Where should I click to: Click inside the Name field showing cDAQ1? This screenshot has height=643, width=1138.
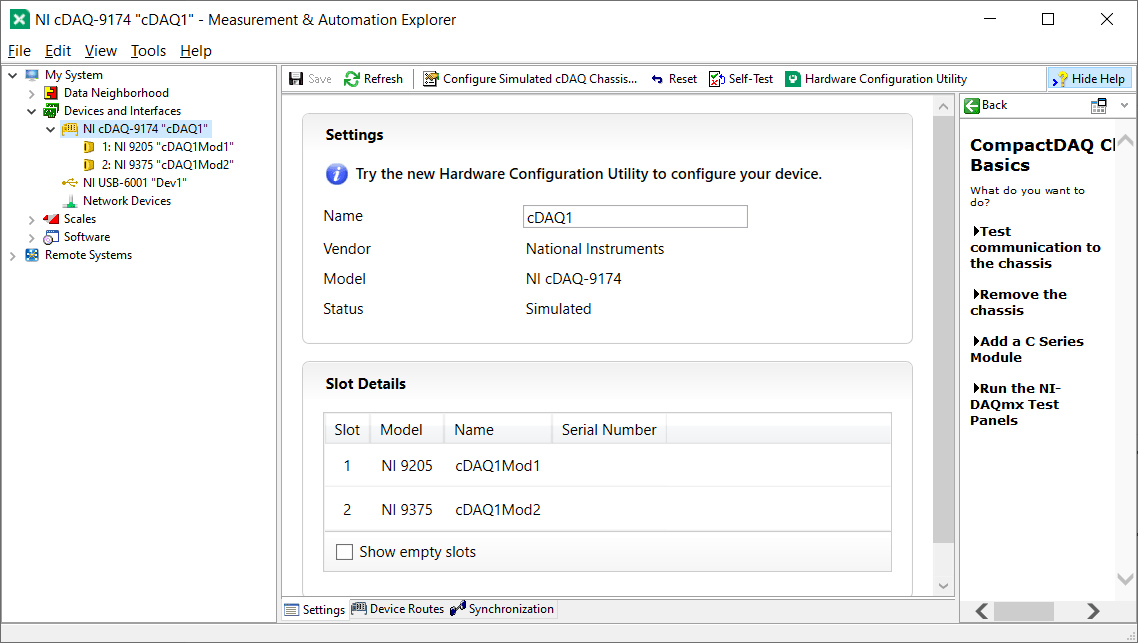634,216
